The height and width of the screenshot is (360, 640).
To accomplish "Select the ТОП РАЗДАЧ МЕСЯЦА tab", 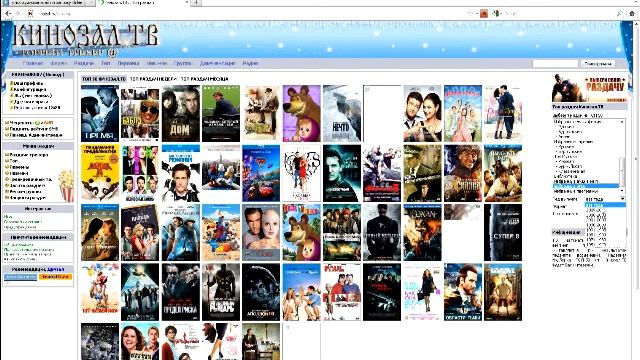I will 204,79.
